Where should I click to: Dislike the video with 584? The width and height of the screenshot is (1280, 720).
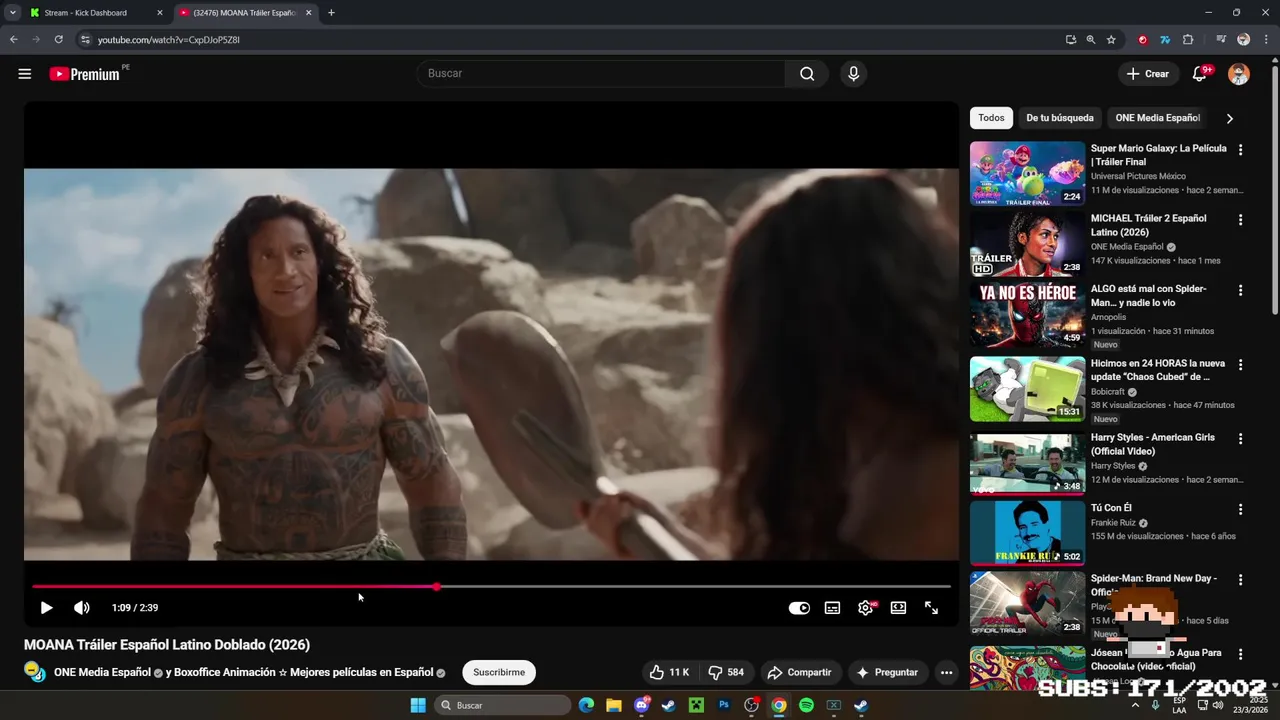coord(726,672)
